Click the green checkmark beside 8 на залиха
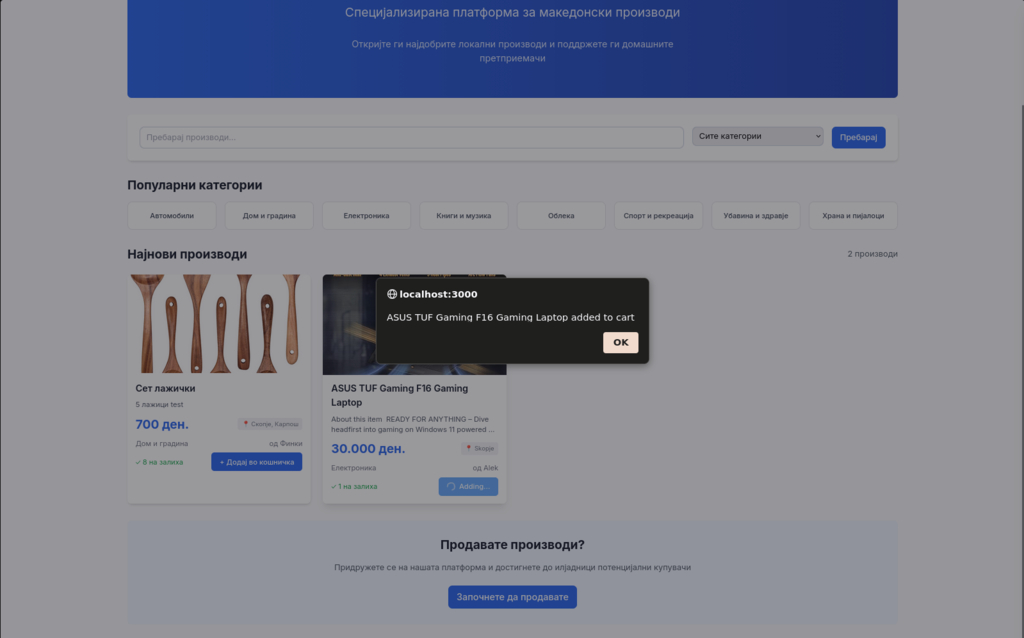 coord(138,462)
